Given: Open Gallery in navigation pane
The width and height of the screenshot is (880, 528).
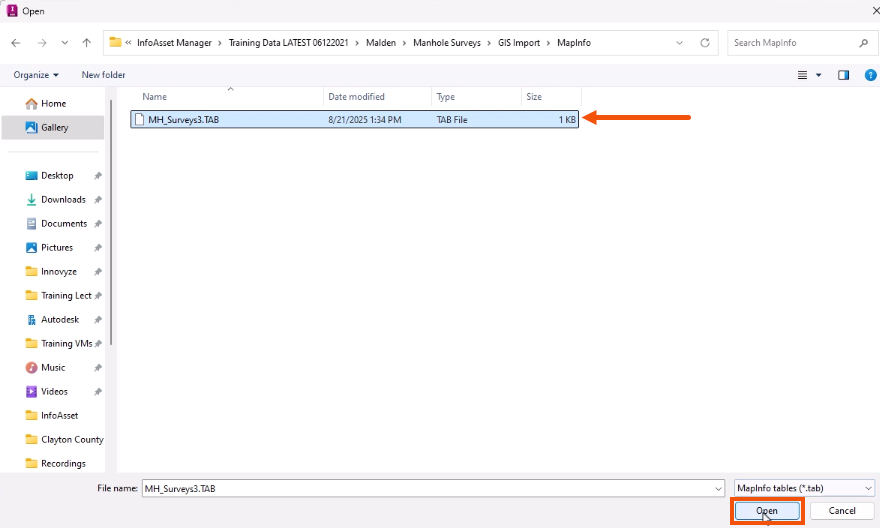Looking at the screenshot, I should [54, 127].
